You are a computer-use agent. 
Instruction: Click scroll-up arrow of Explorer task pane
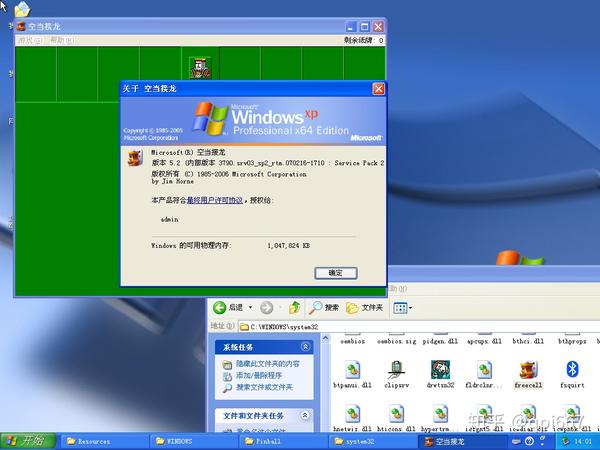pos(326,338)
